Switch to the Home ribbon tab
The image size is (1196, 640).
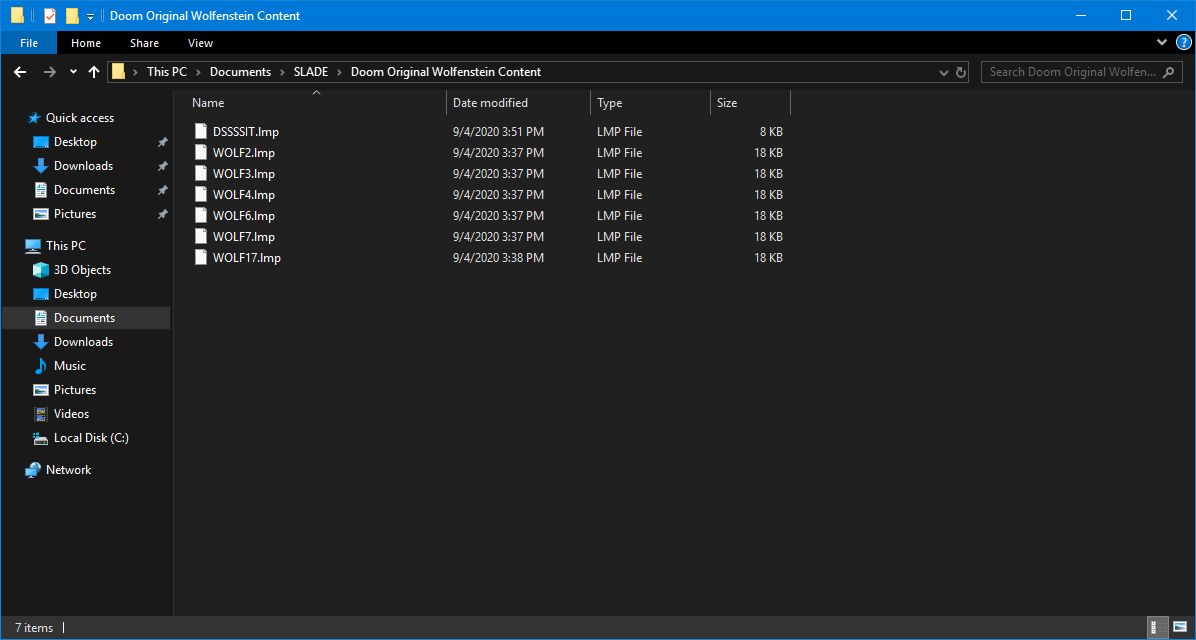[x=85, y=43]
